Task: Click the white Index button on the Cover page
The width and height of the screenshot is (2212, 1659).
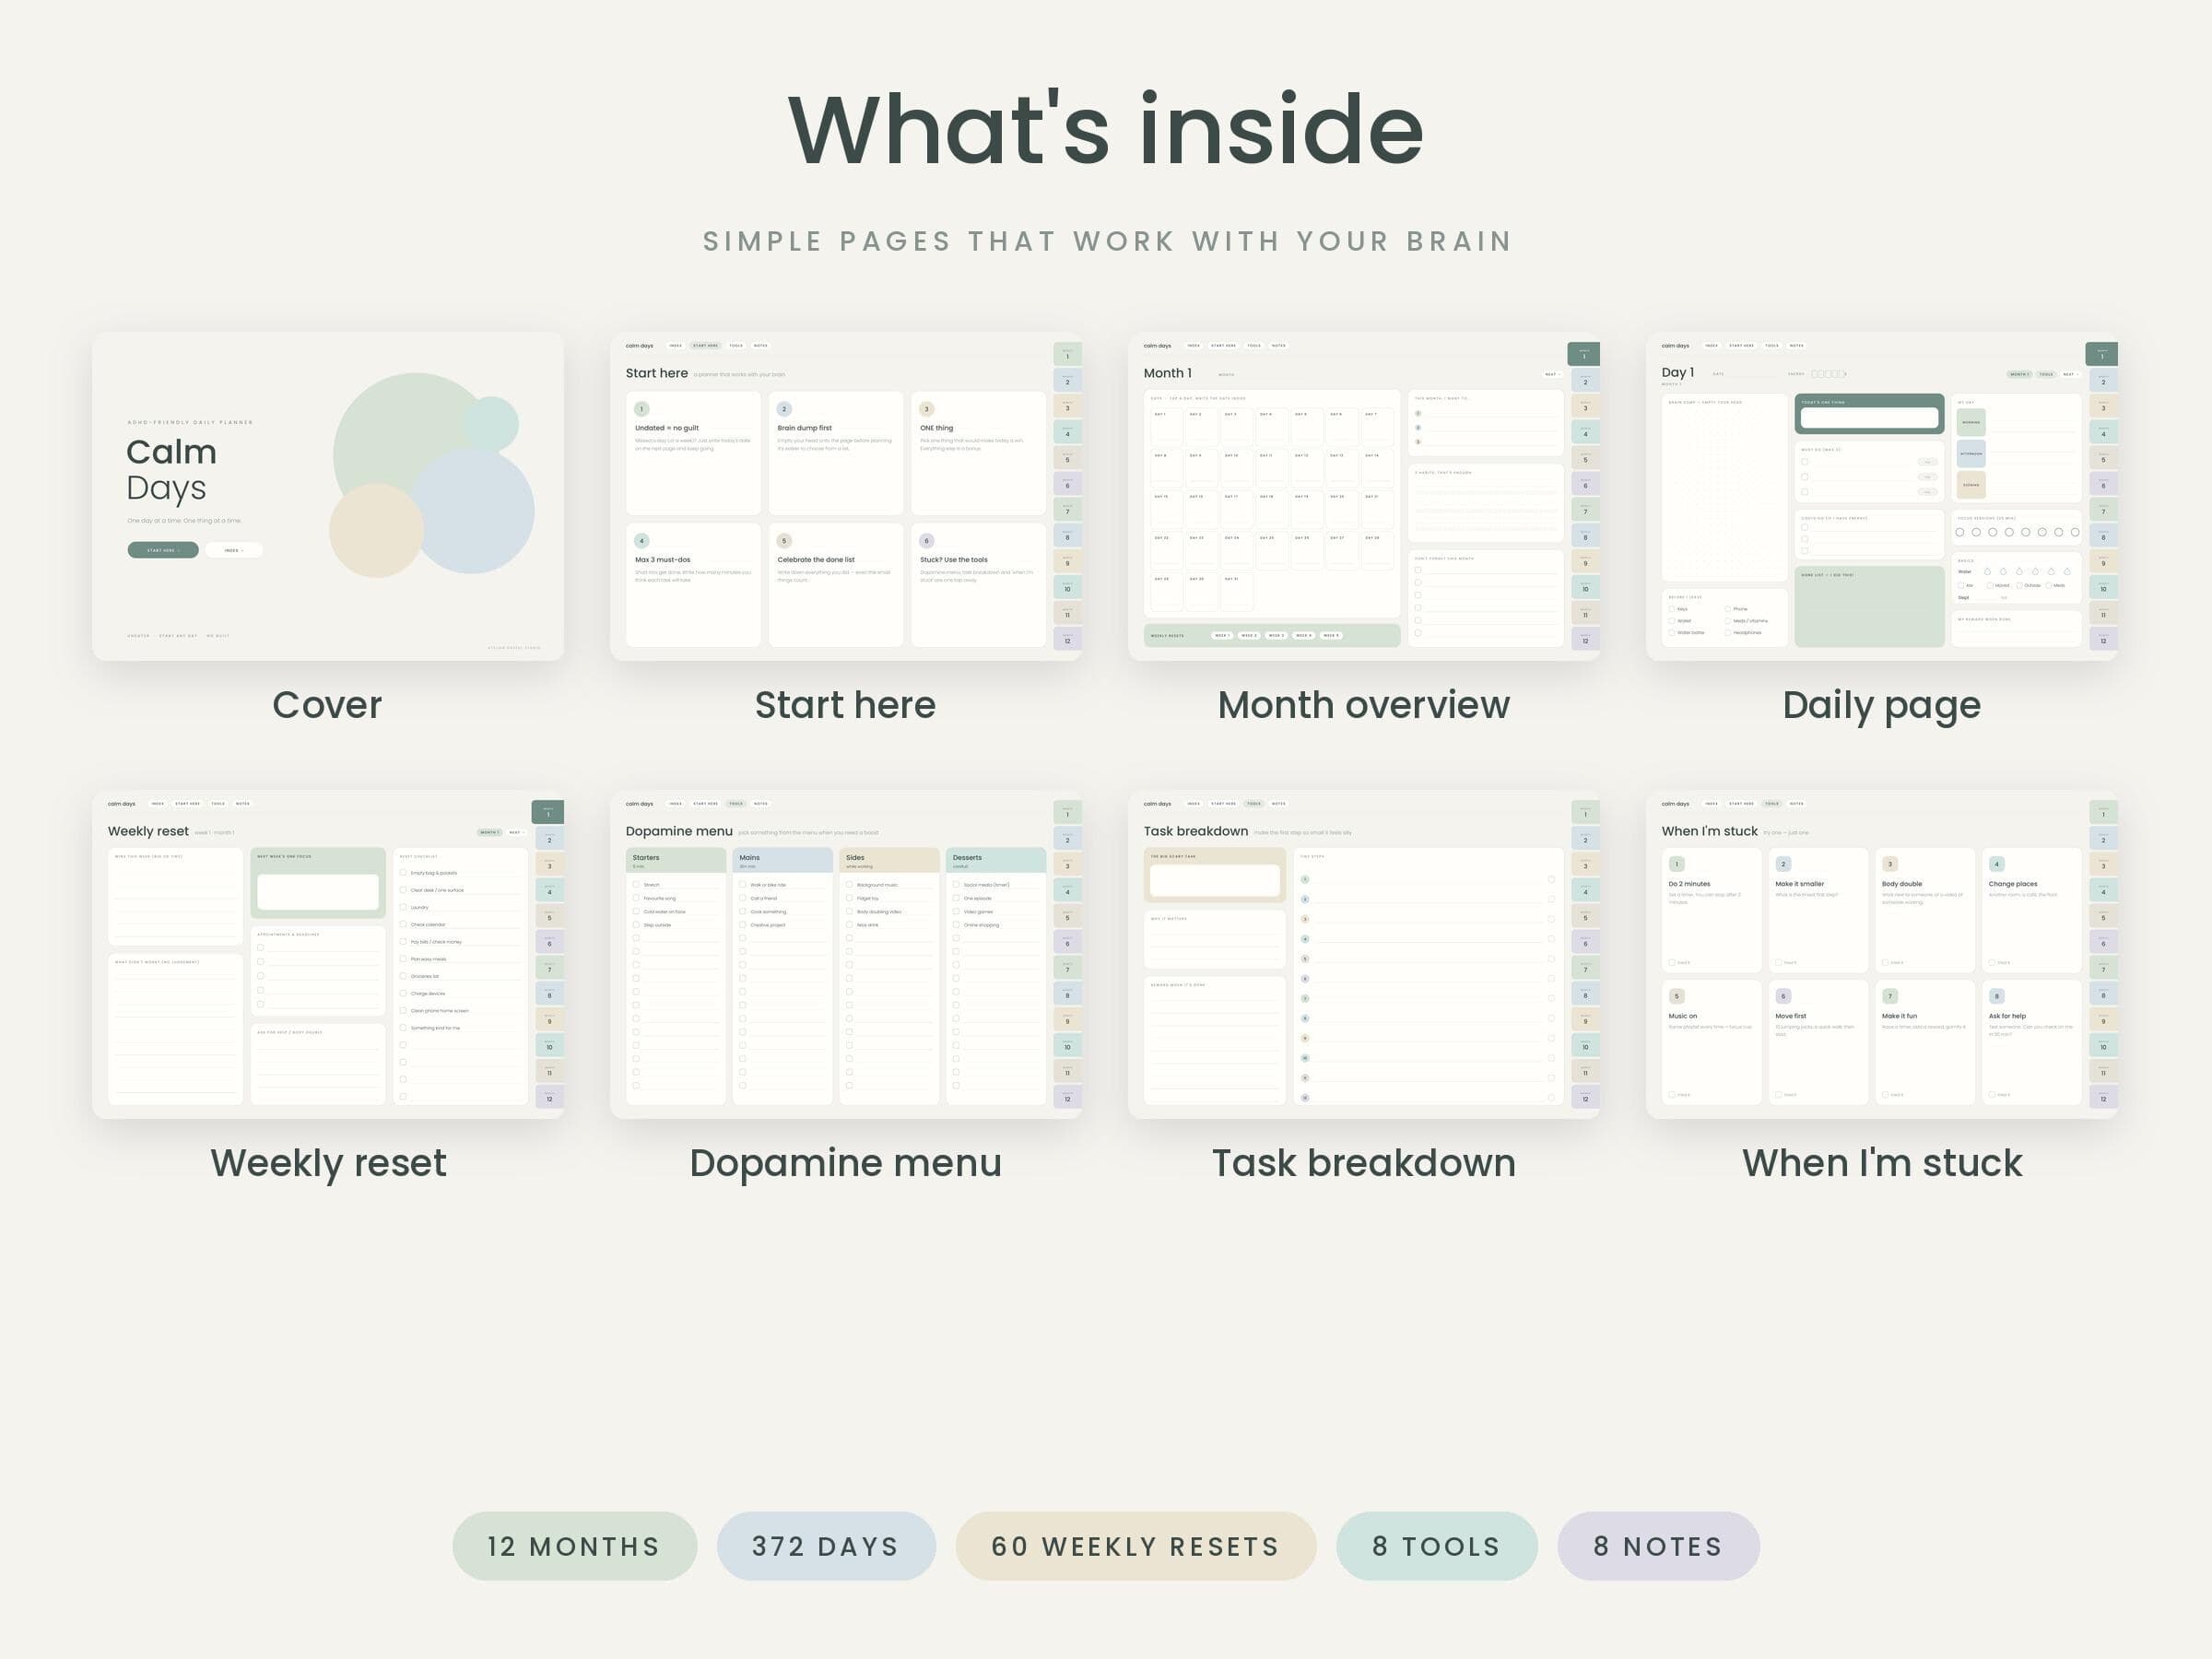Action: (x=234, y=550)
